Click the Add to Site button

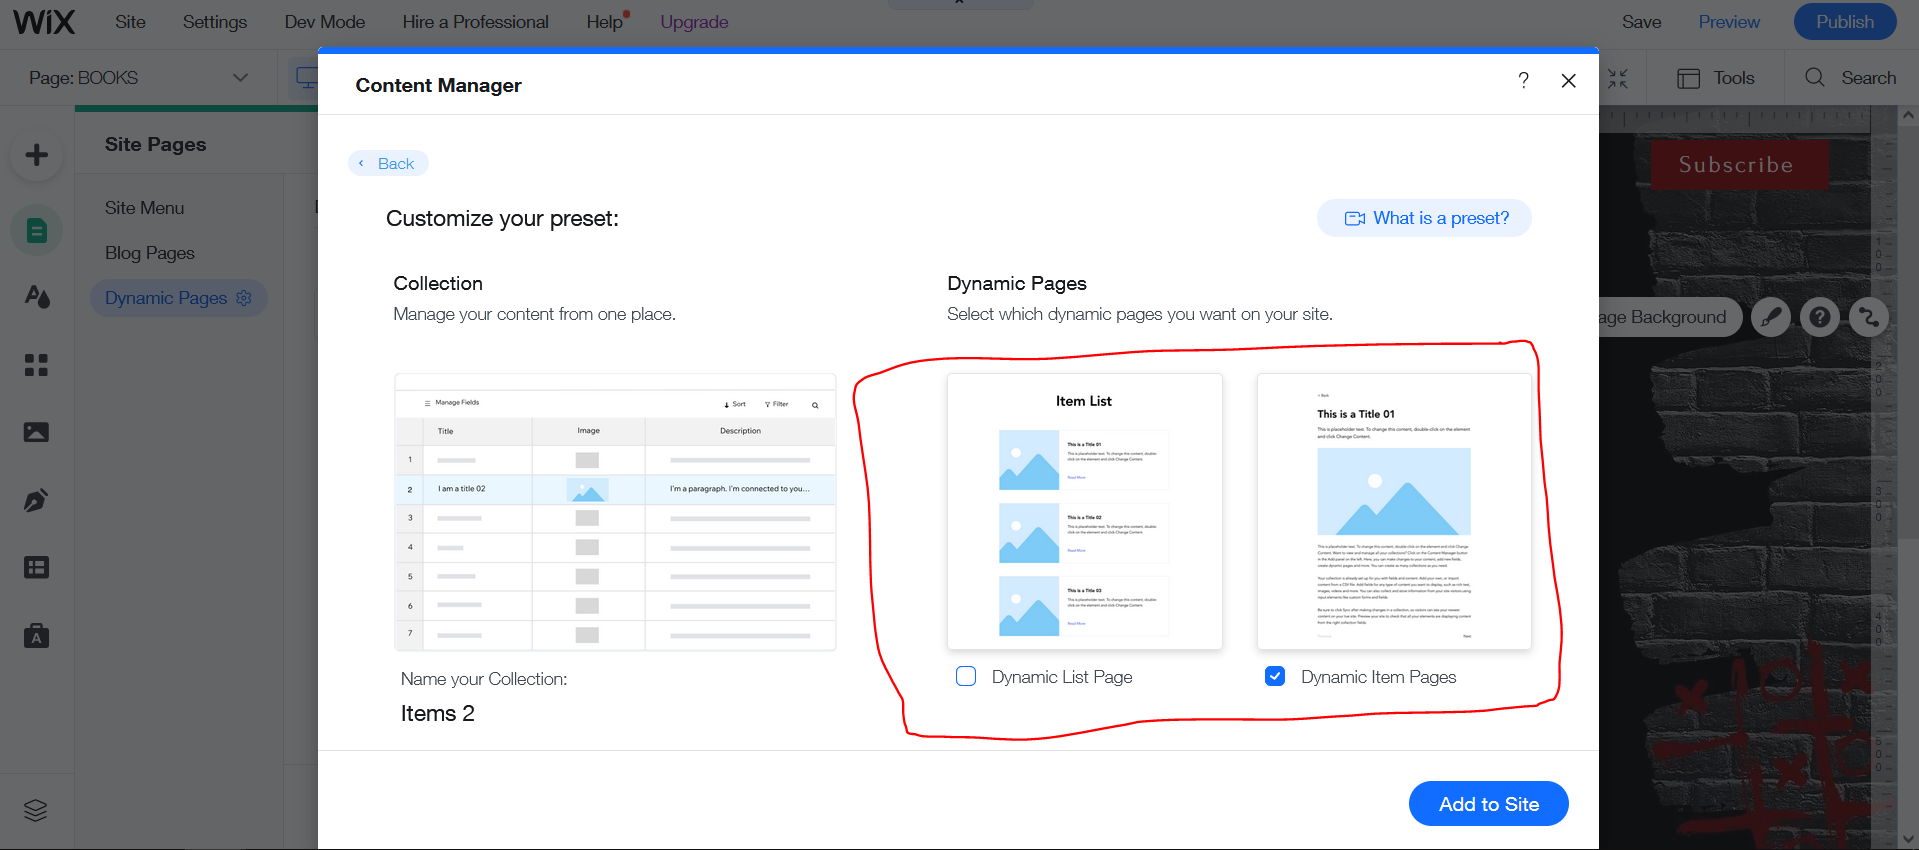coord(1489,804)
